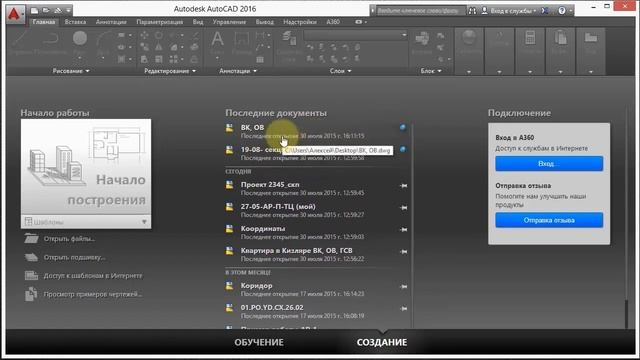
Task: Click the binoculars search icon
Action: click(x=472, y=11)
